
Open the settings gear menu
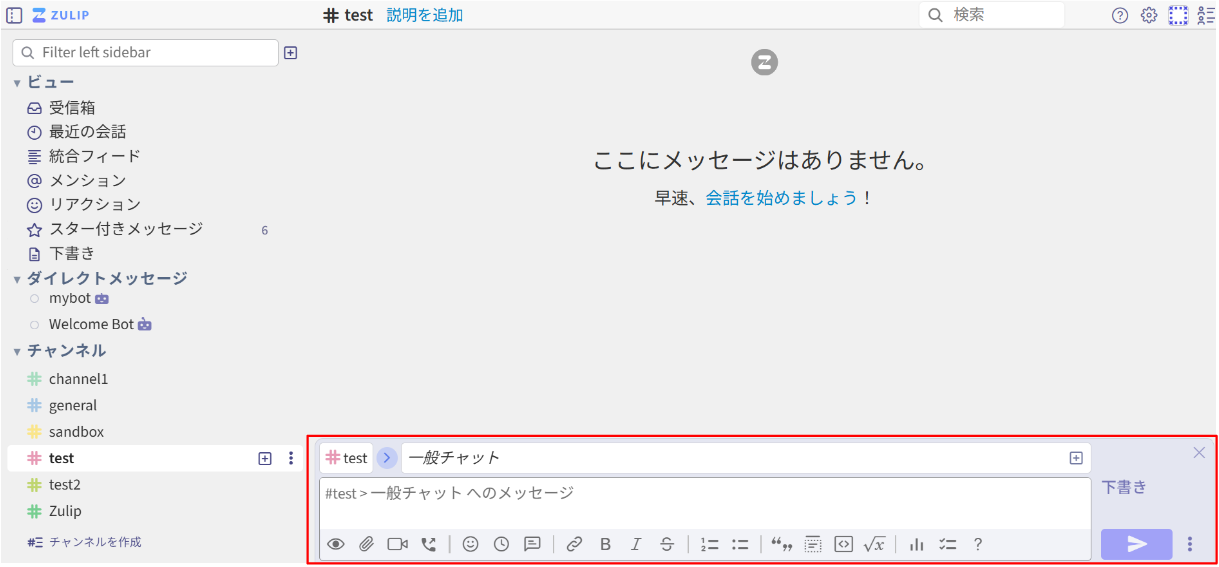1149,15
